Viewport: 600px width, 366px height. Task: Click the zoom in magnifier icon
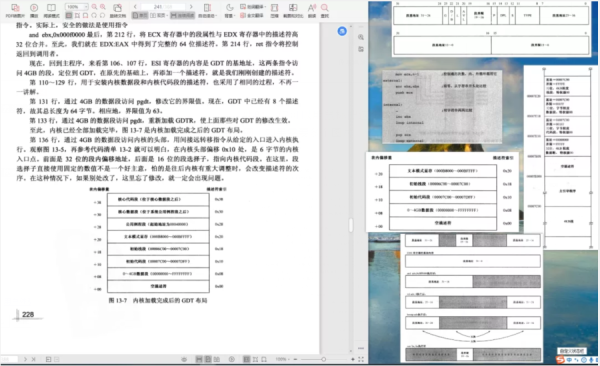(103, 7)
